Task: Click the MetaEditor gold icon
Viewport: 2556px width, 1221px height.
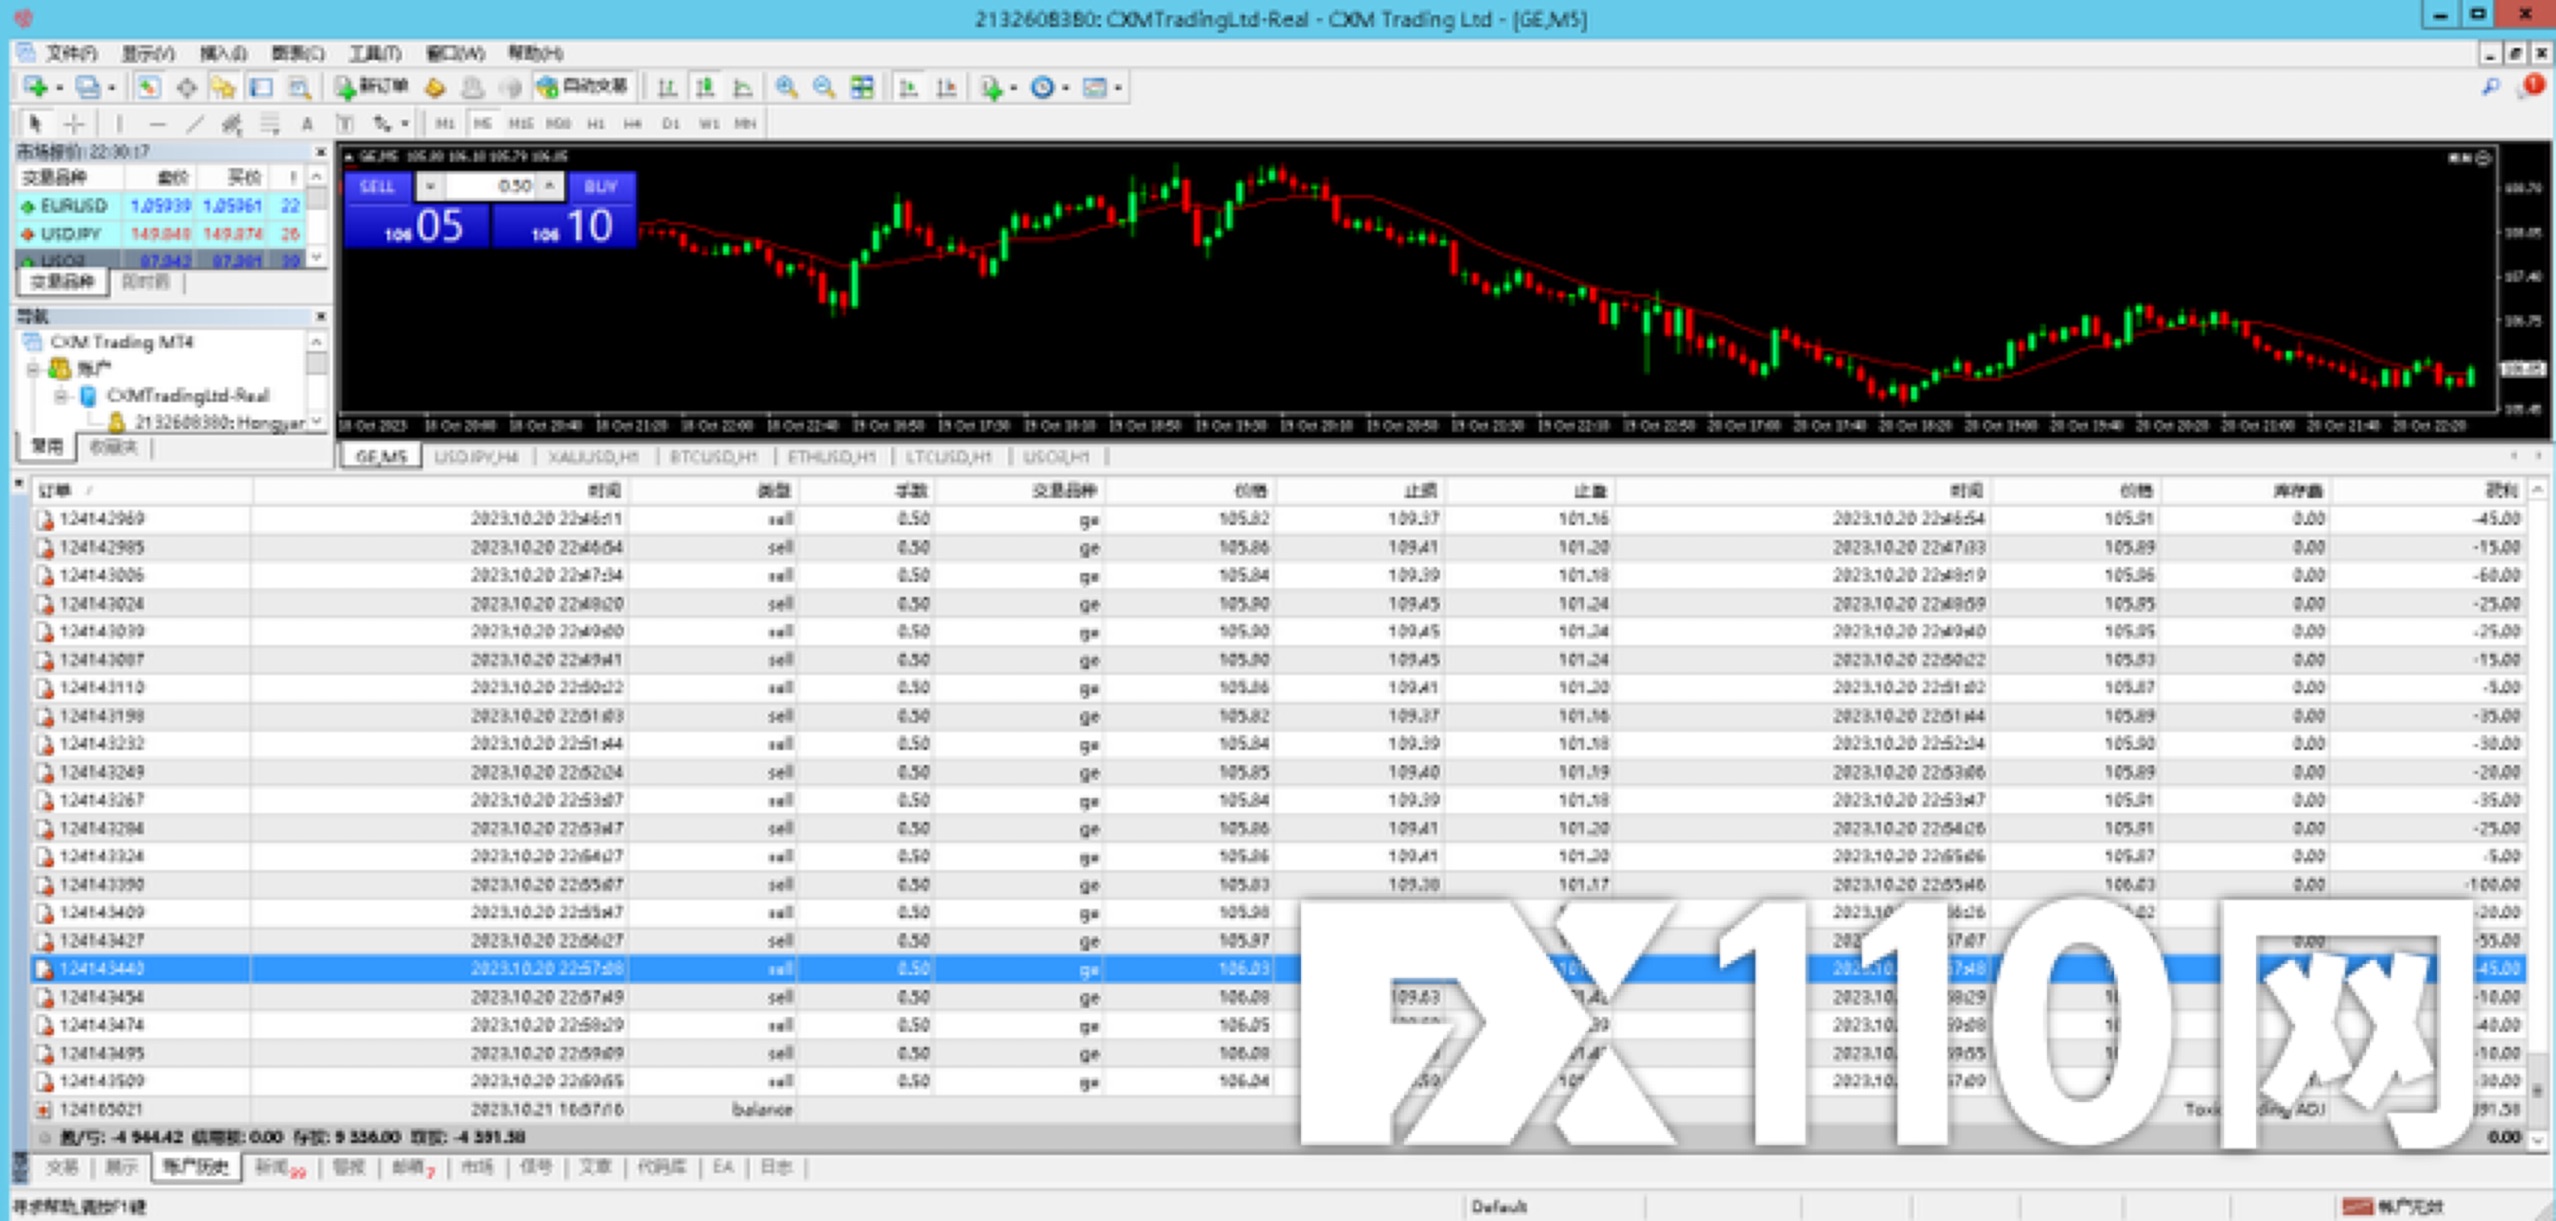Action: (x=435, y=88)
